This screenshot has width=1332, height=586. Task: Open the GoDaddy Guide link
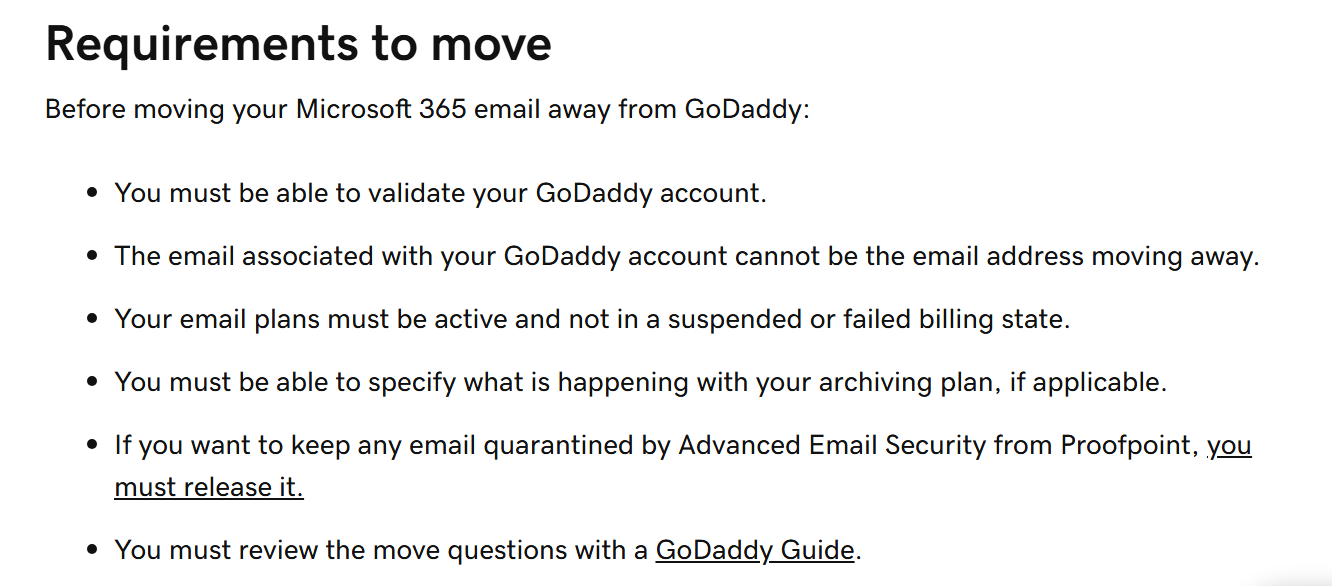[755, 550]
